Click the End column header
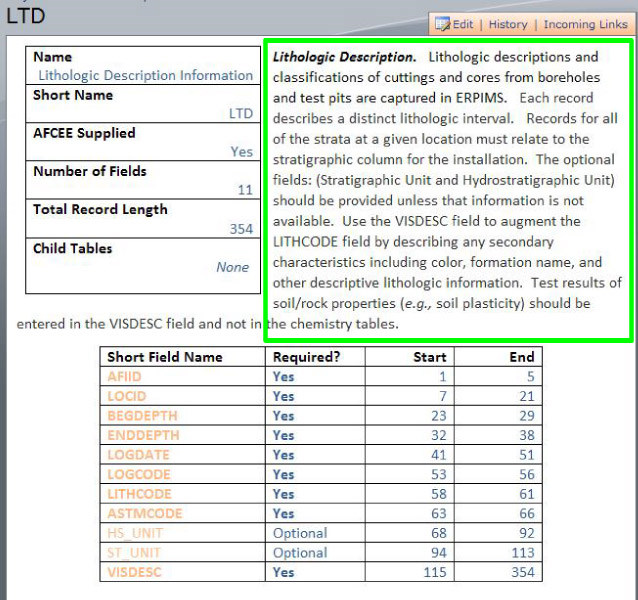The height and width of the screenshot is (600, 638). coord(522,357)
